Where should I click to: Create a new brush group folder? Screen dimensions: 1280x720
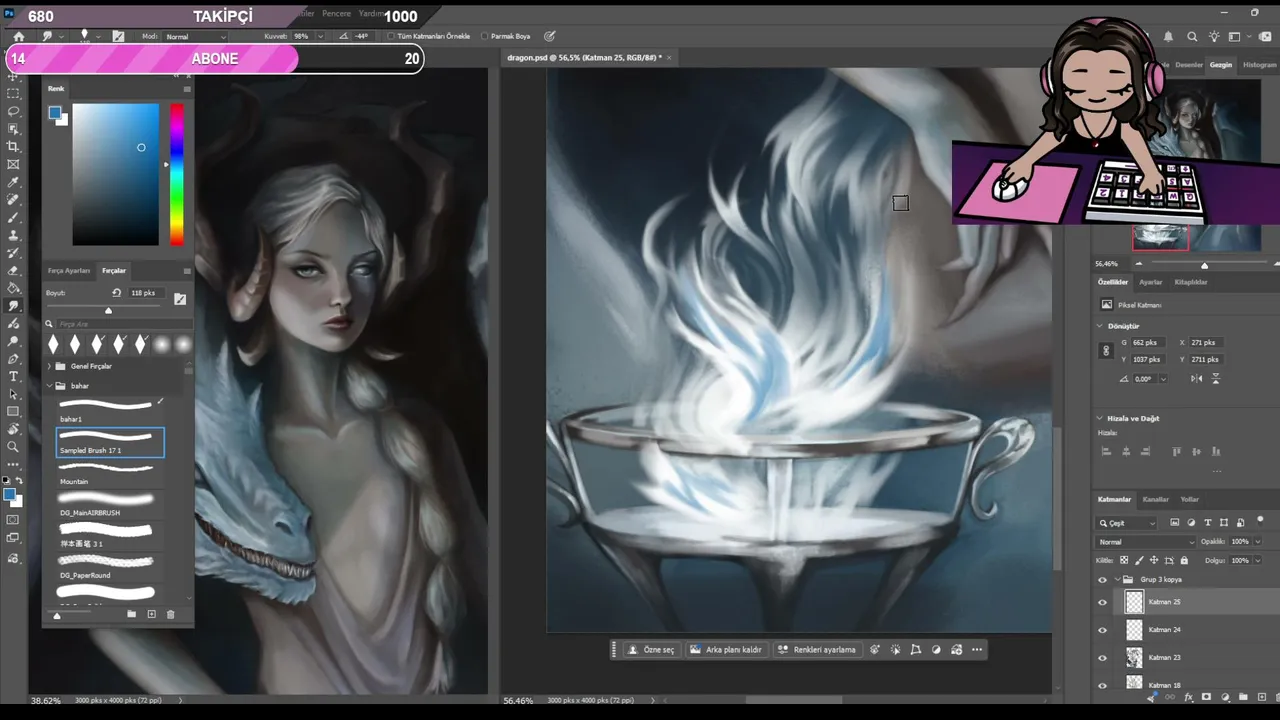(x=131, y=614)
